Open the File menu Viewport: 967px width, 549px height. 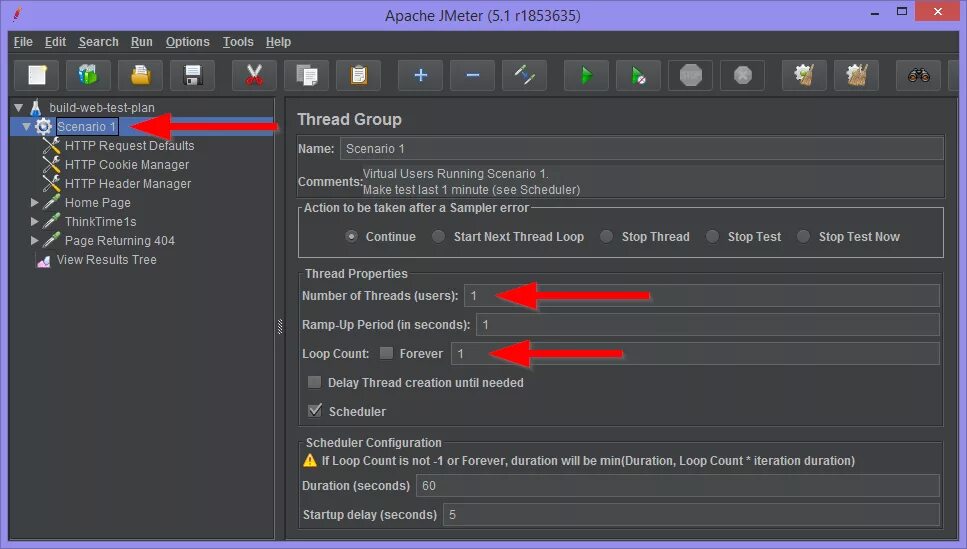(23, 42)
